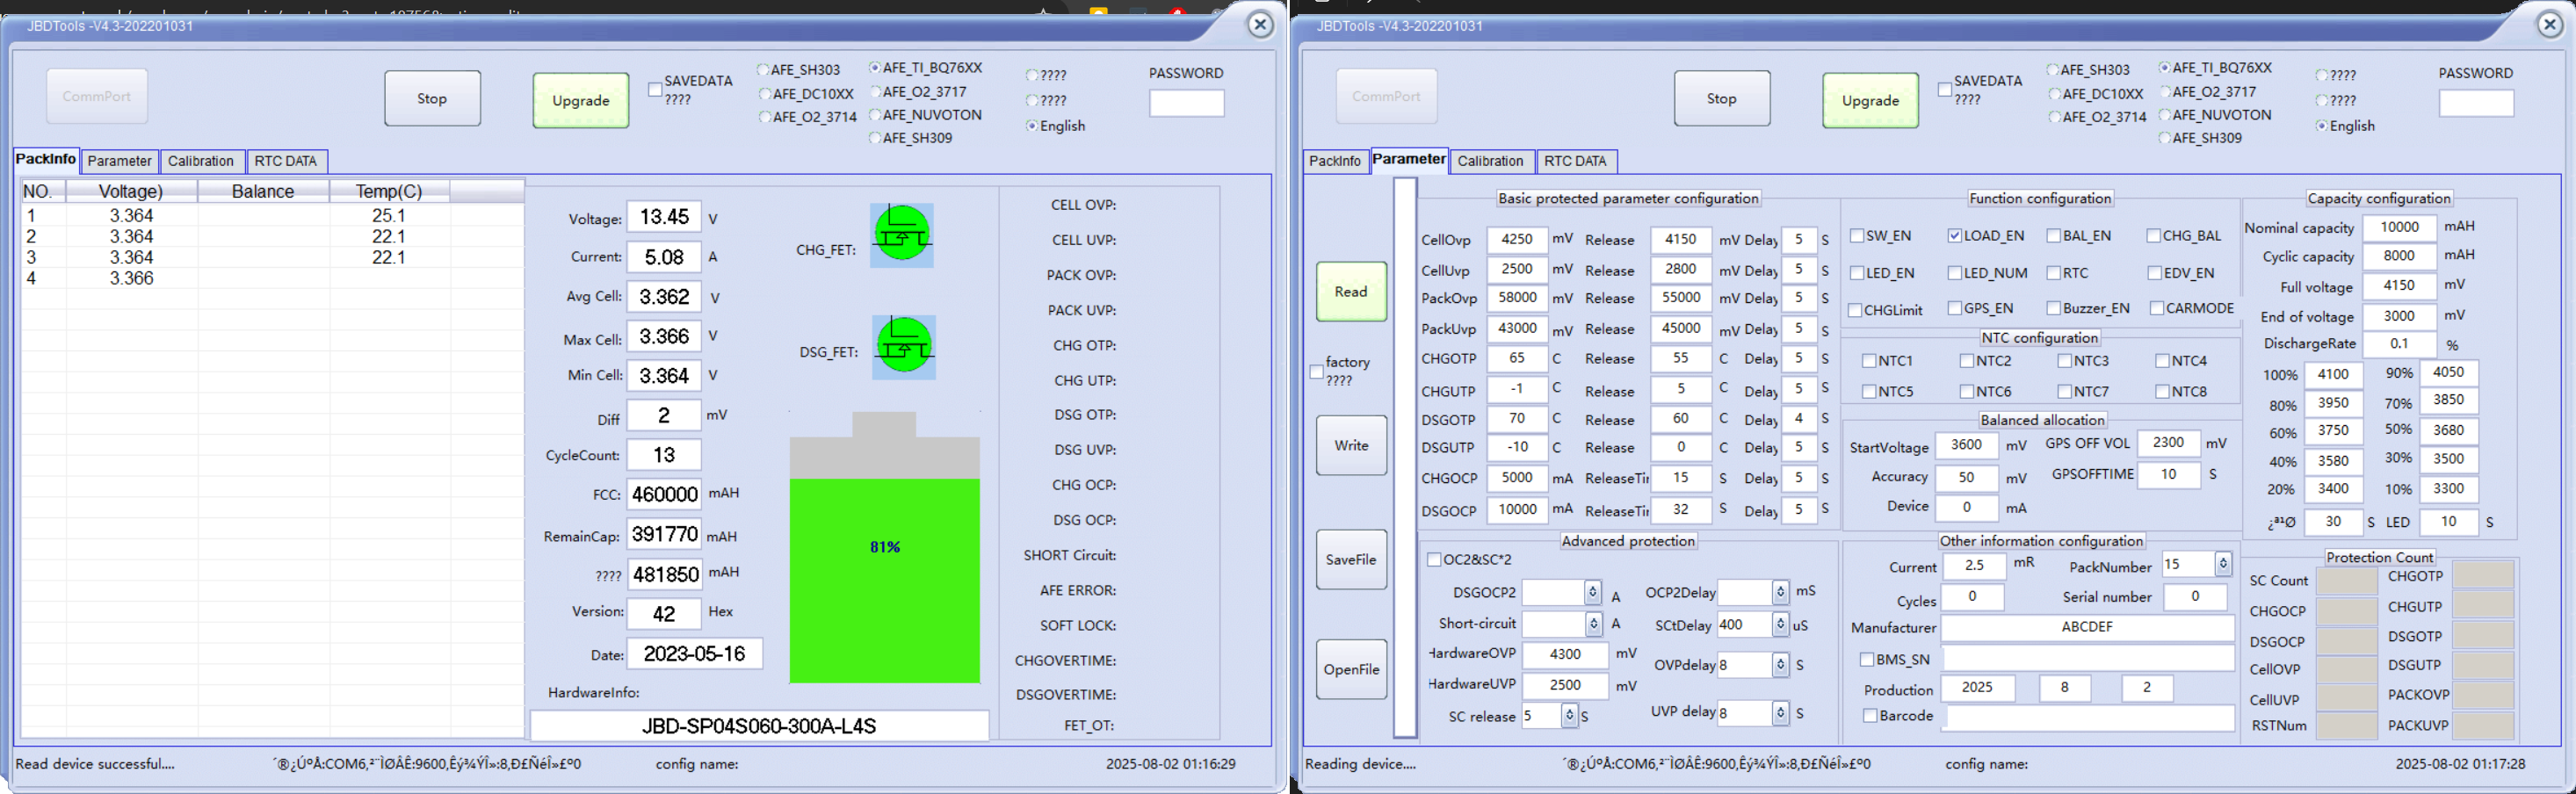Open the OVPdelay selector showing 8

(x=1780, y=665)
